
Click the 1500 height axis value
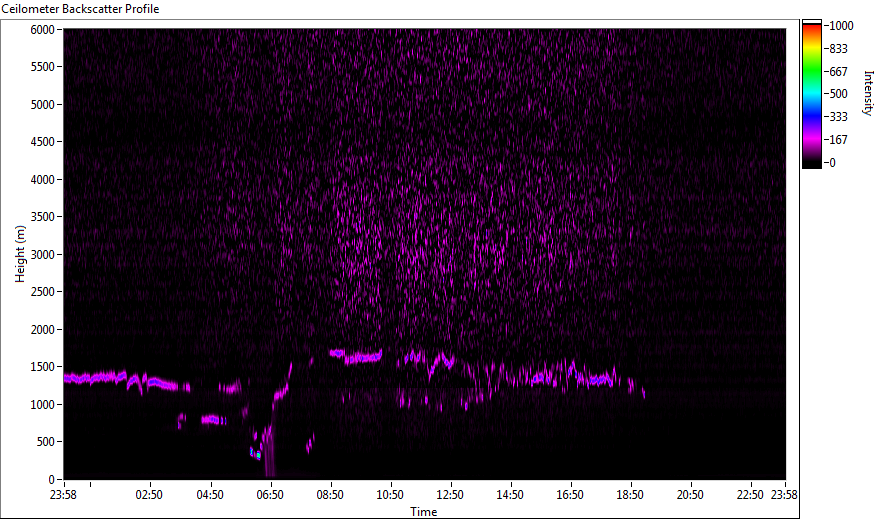point(43,367)
